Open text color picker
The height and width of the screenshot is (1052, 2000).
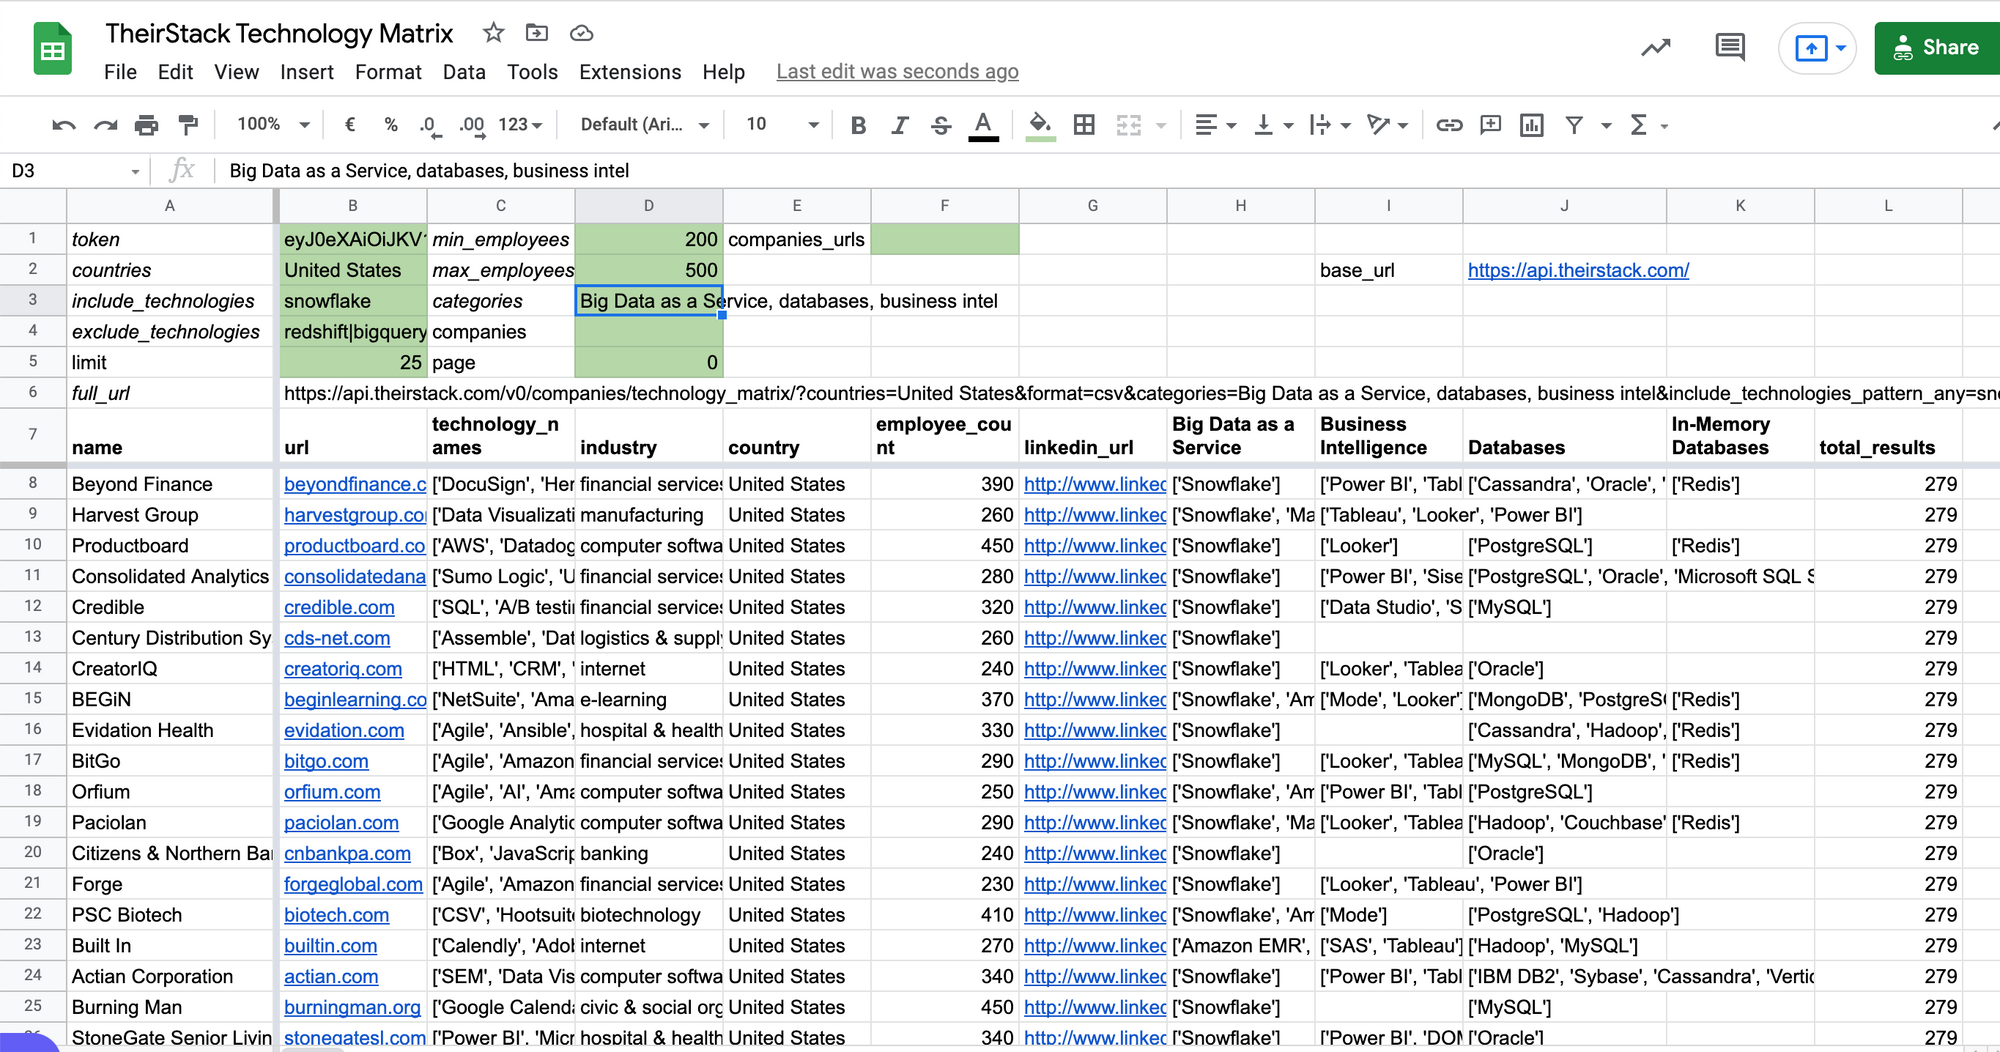point(984,126)
